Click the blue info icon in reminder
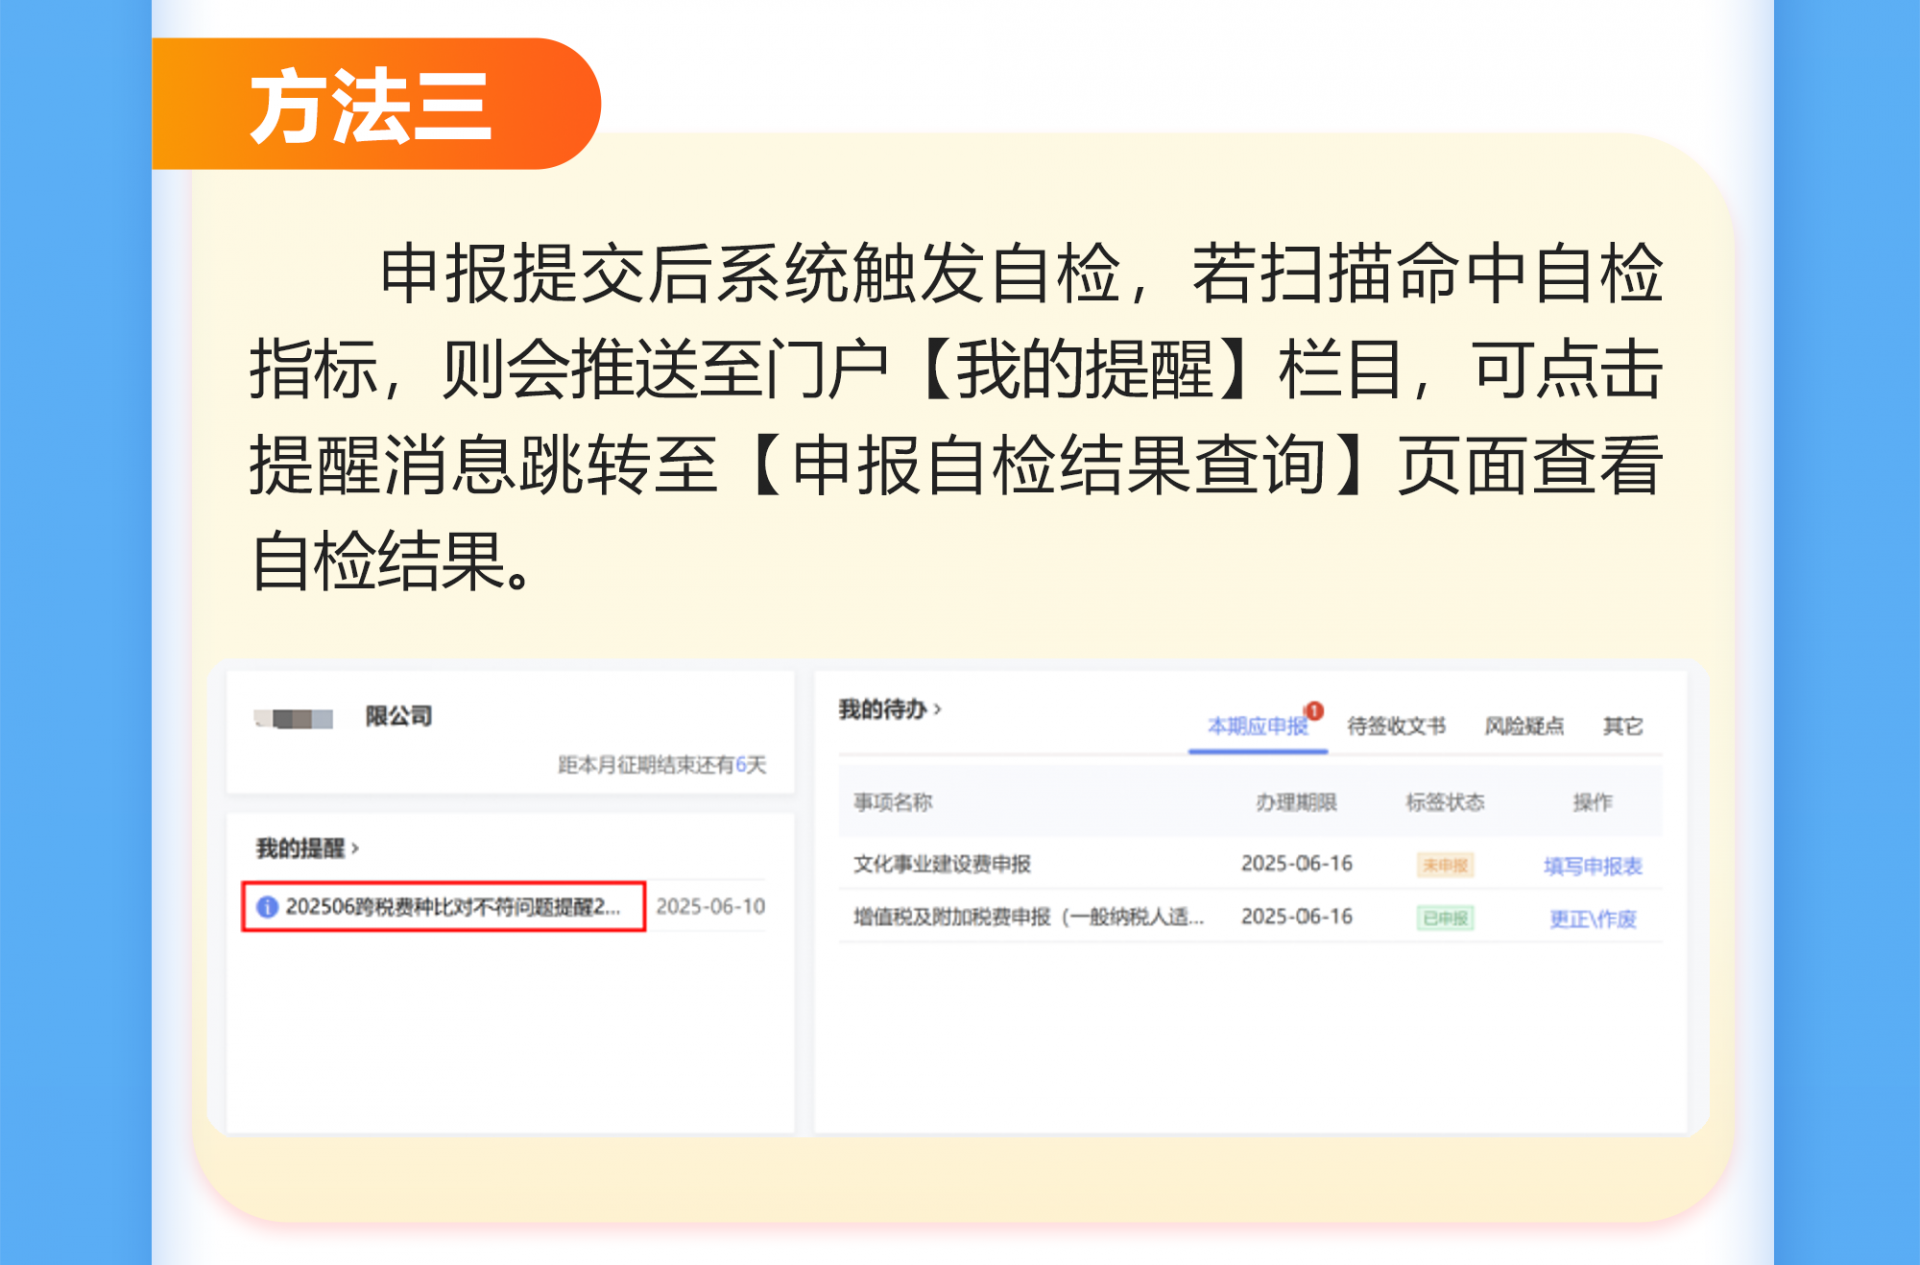This screenshot has height=1265, width=1920. pos(267,907)
